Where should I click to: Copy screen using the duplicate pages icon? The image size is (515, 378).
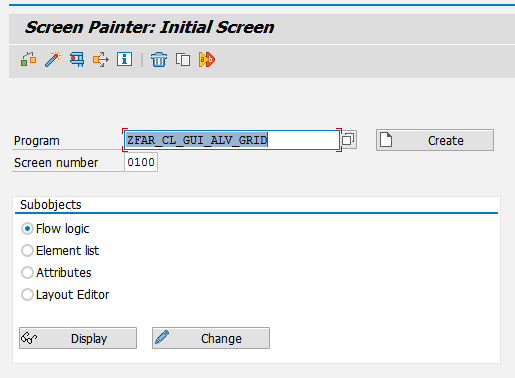click(x=183, y=60)
